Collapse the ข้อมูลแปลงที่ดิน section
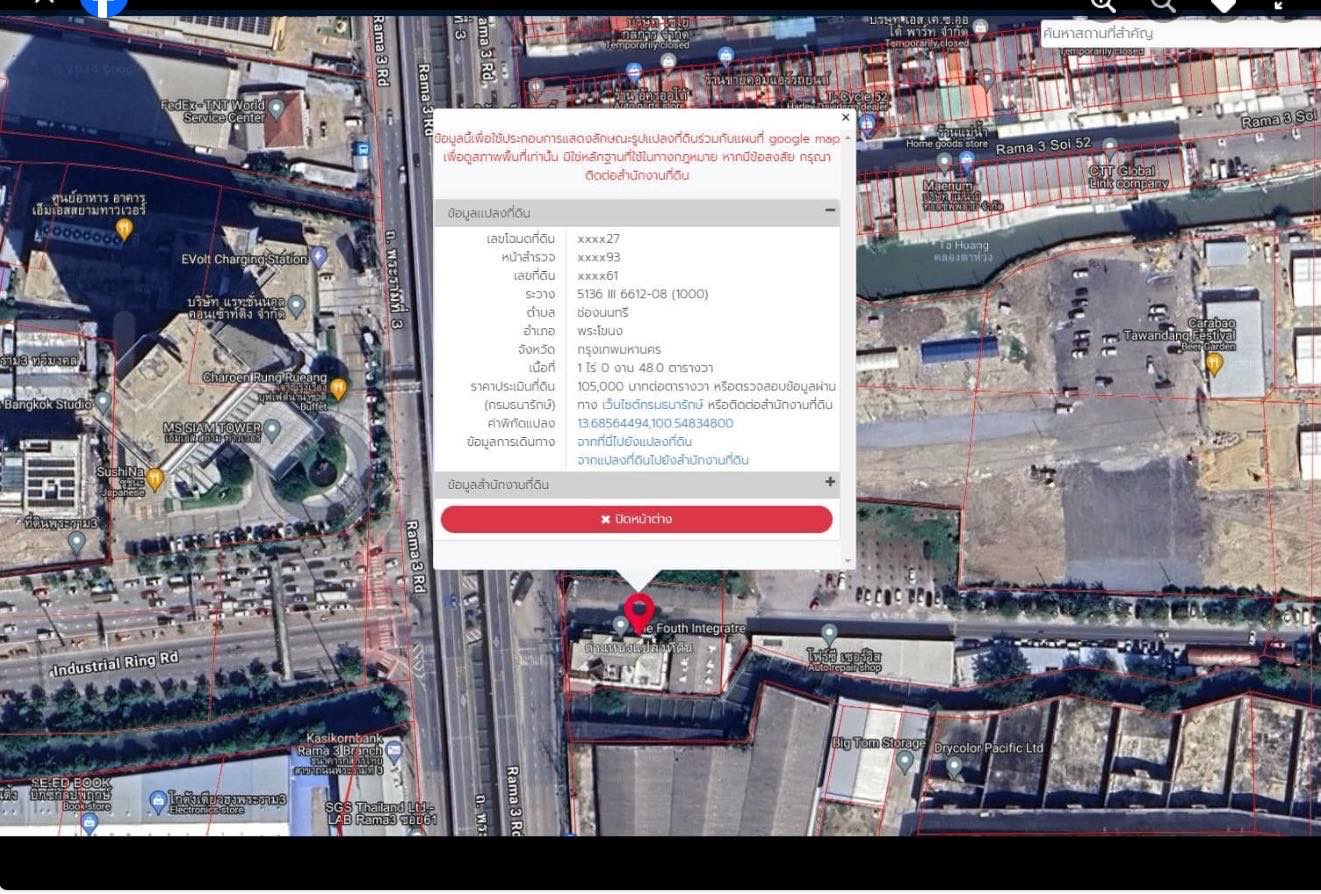1321x894 pixels. pyautogui.click(x=829, y=211)
